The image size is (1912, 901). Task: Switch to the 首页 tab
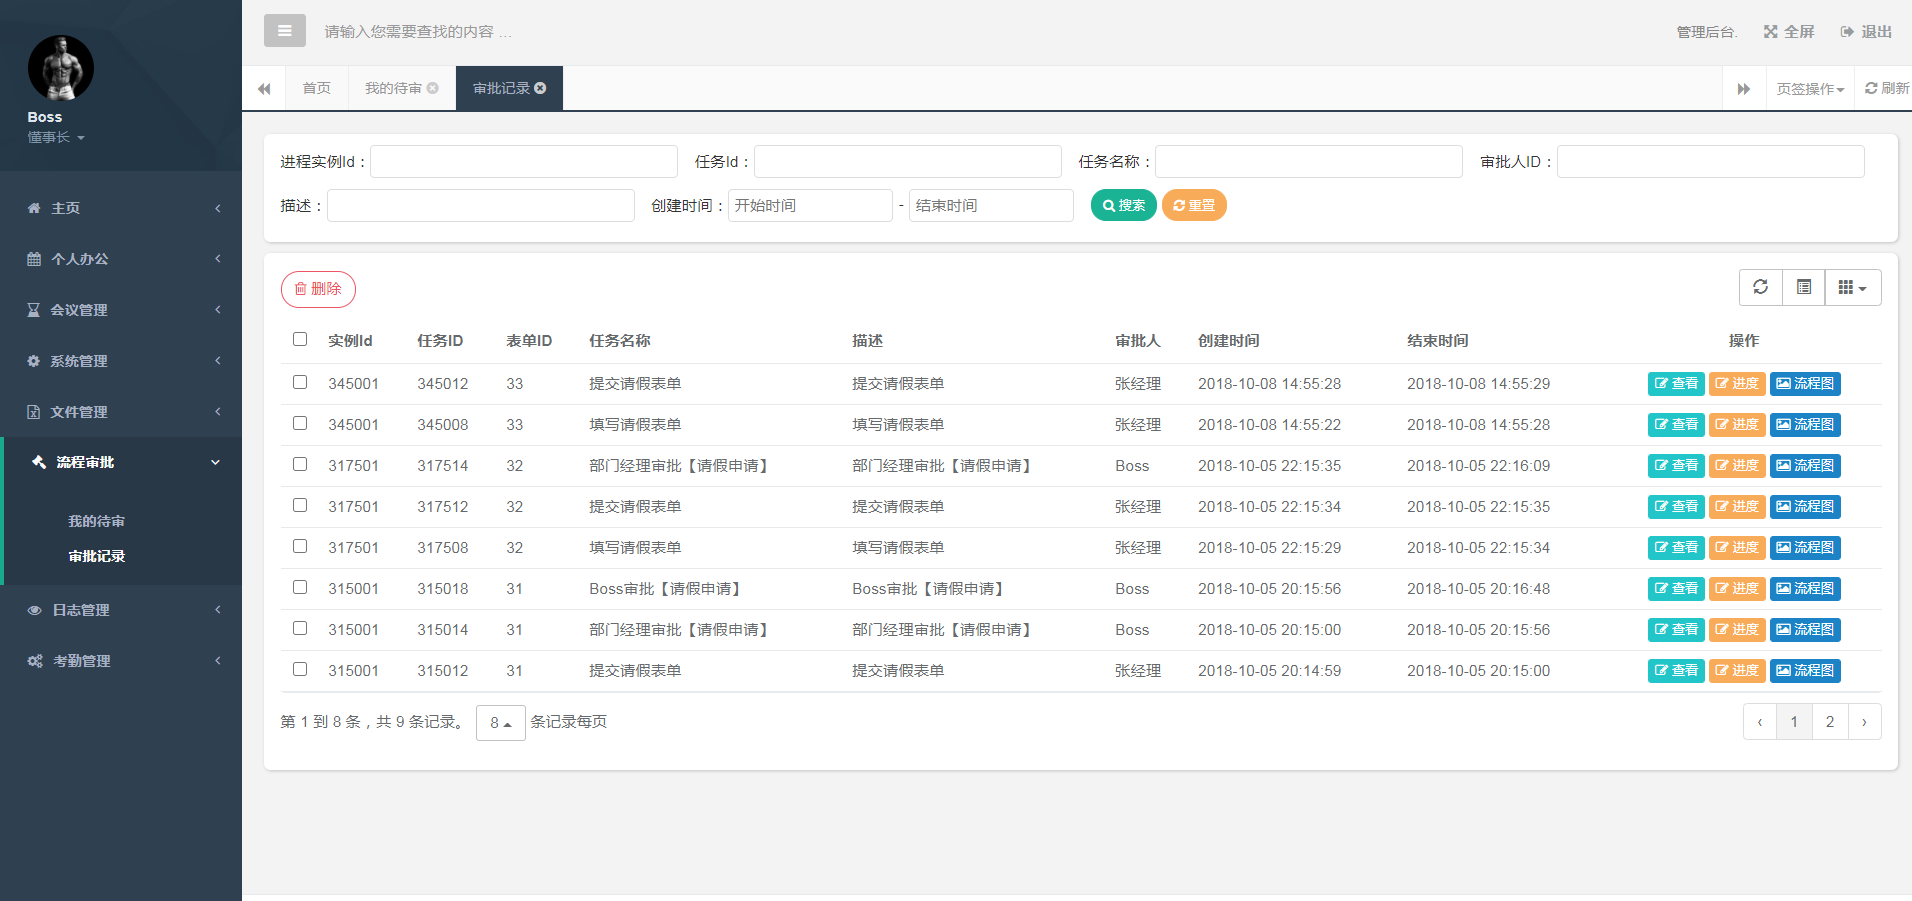[317, 88]
